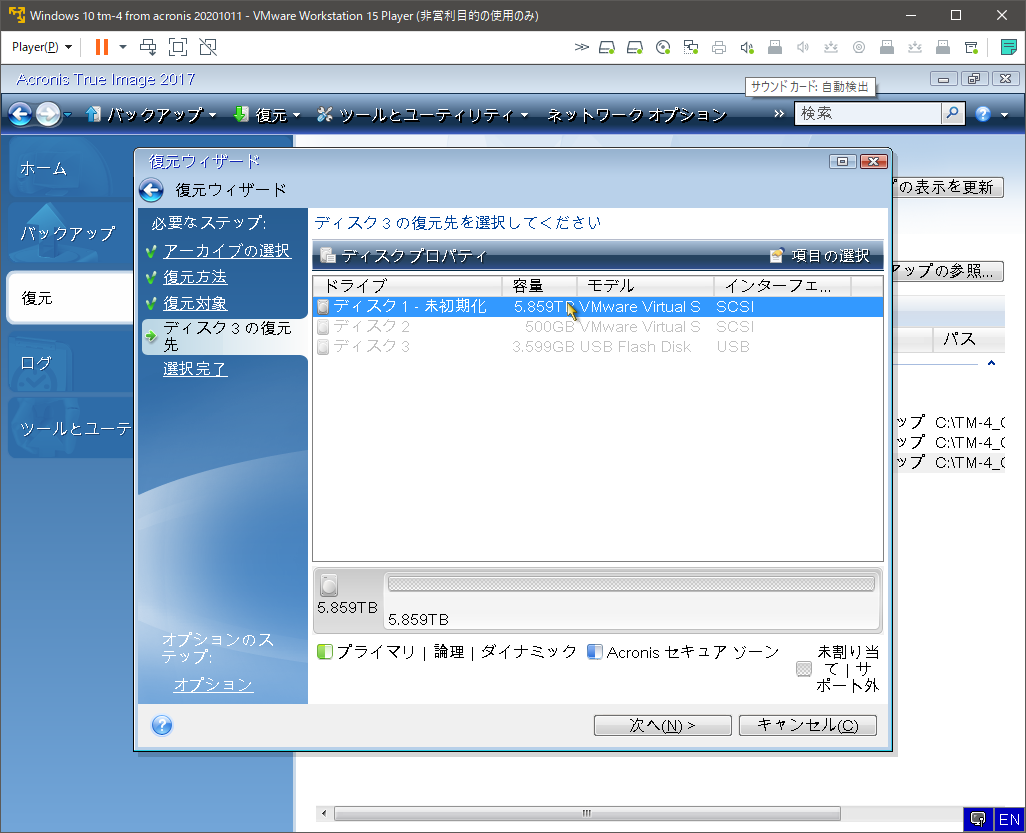Open the ツールとユーティリティ toolbar menu
The height and width of the screenshot is (833, 1026).
[x=423, y=115]
